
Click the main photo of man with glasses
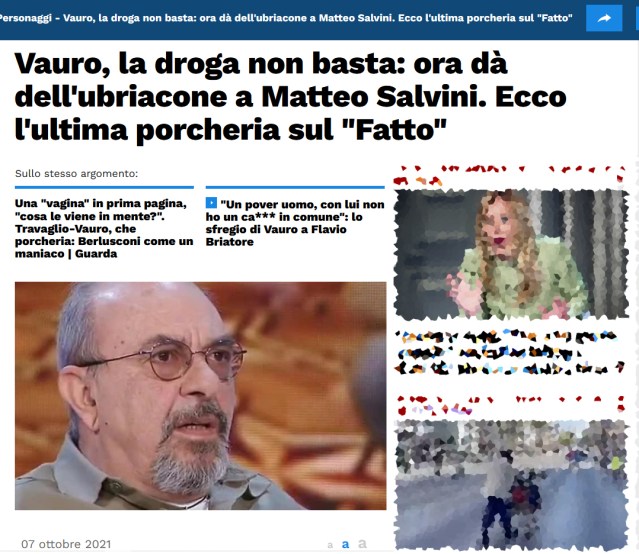(201, 396)
